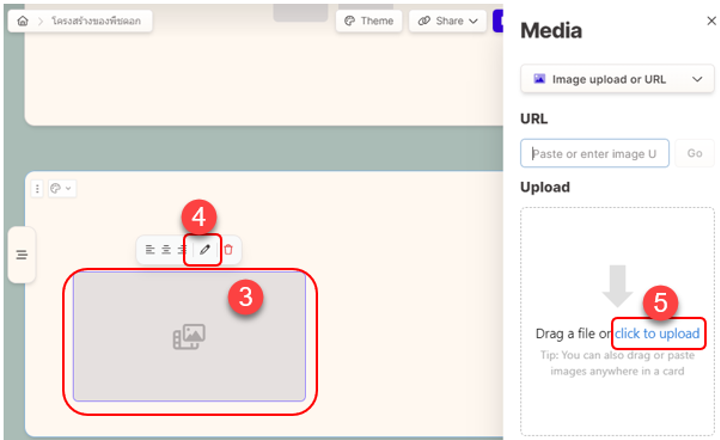Open the click to upload link
Image resolution: width=720 pixels, height=440 pixels.
point(657,333)
